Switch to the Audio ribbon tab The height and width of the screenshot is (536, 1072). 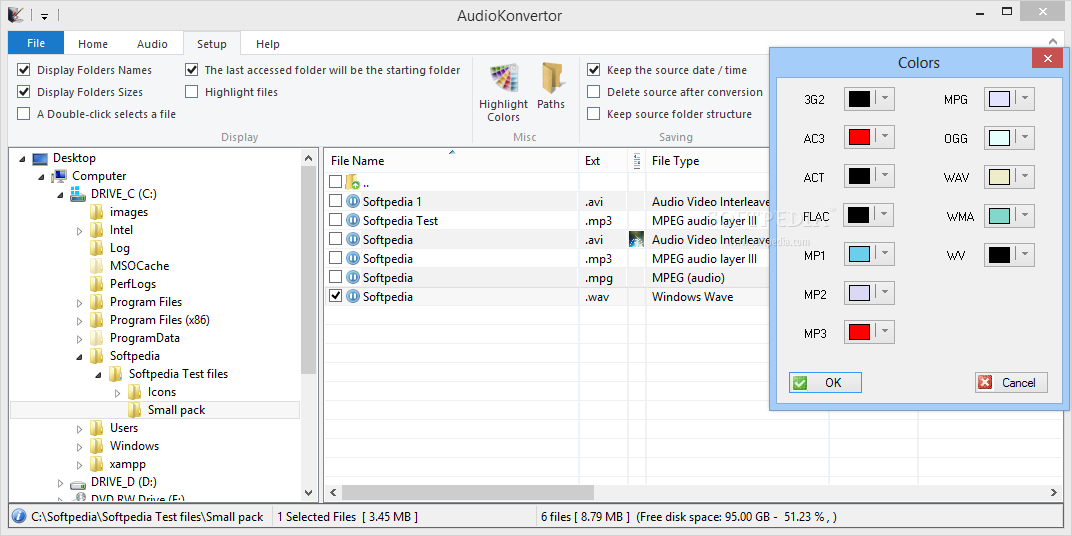[x=152, y=44]
